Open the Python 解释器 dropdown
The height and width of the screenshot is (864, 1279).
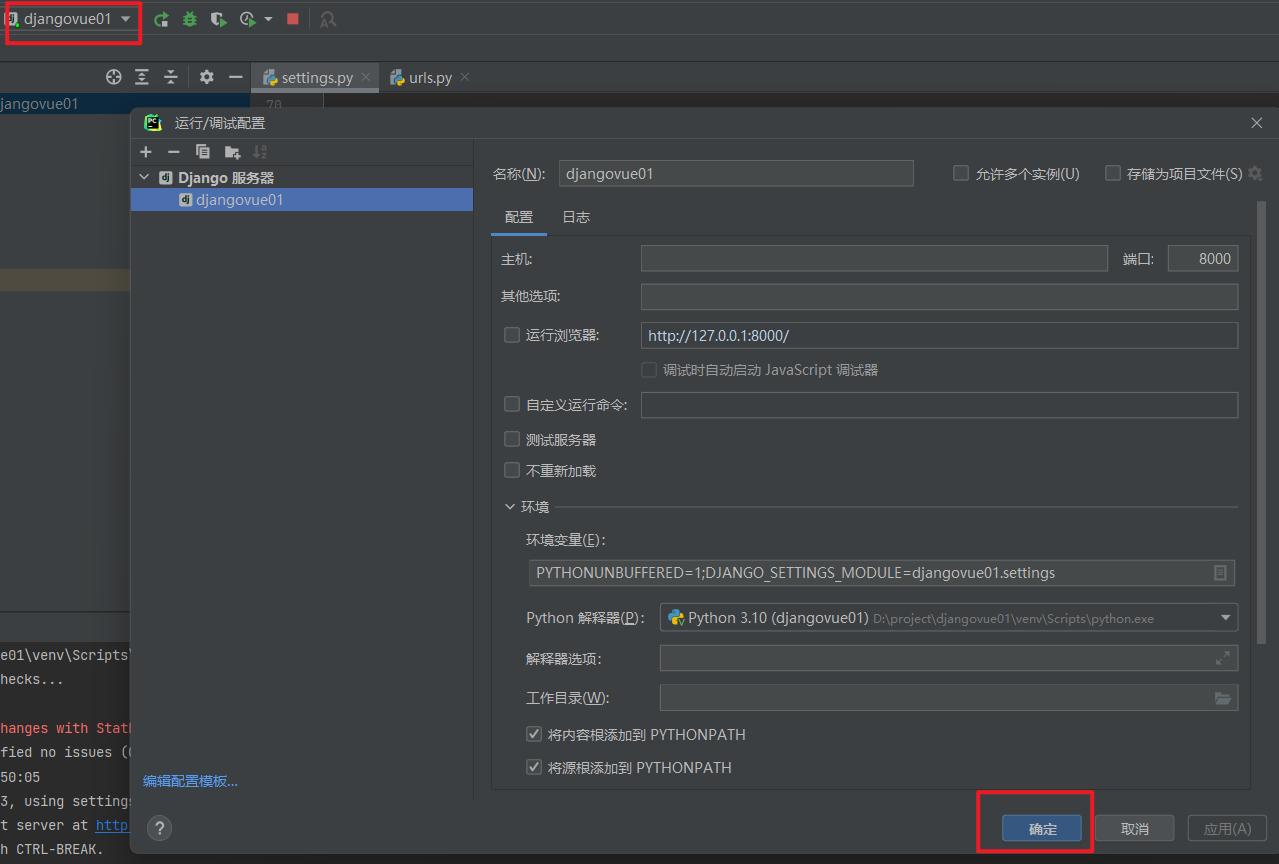948,618
